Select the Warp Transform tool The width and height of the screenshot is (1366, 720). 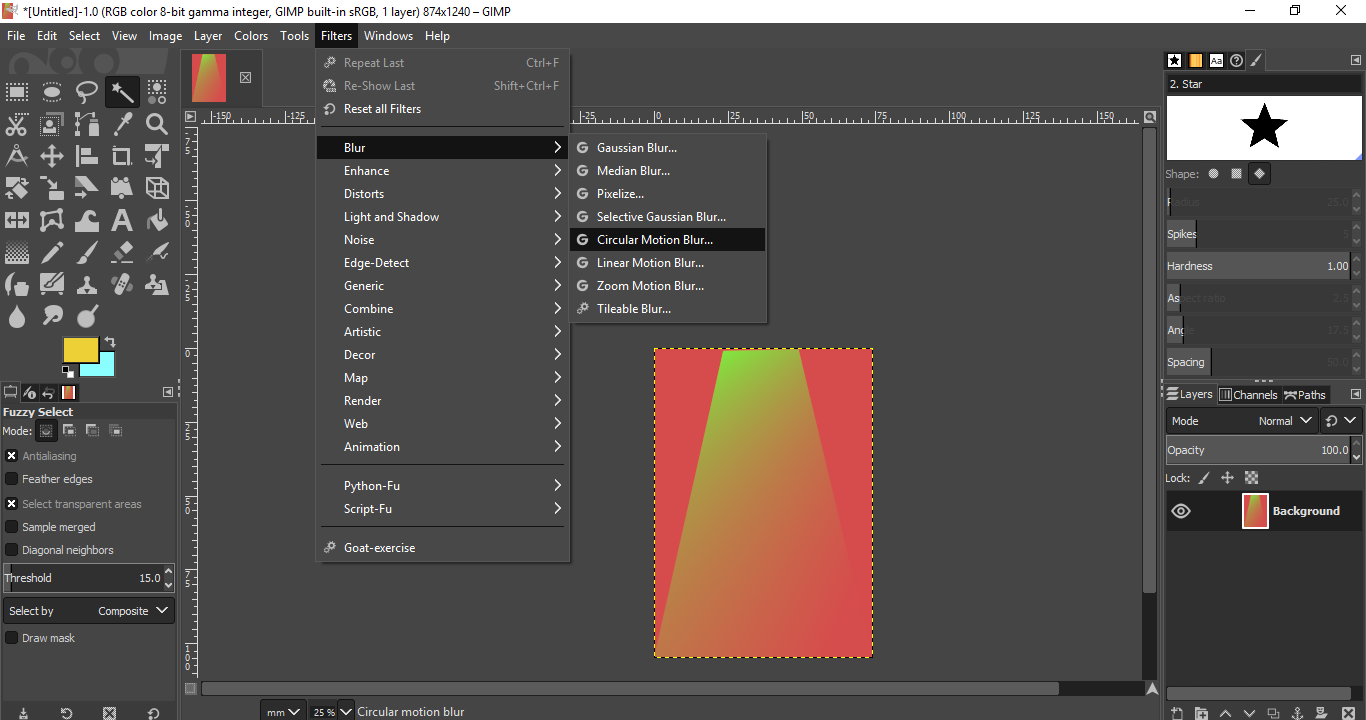[x=87, y=220]
